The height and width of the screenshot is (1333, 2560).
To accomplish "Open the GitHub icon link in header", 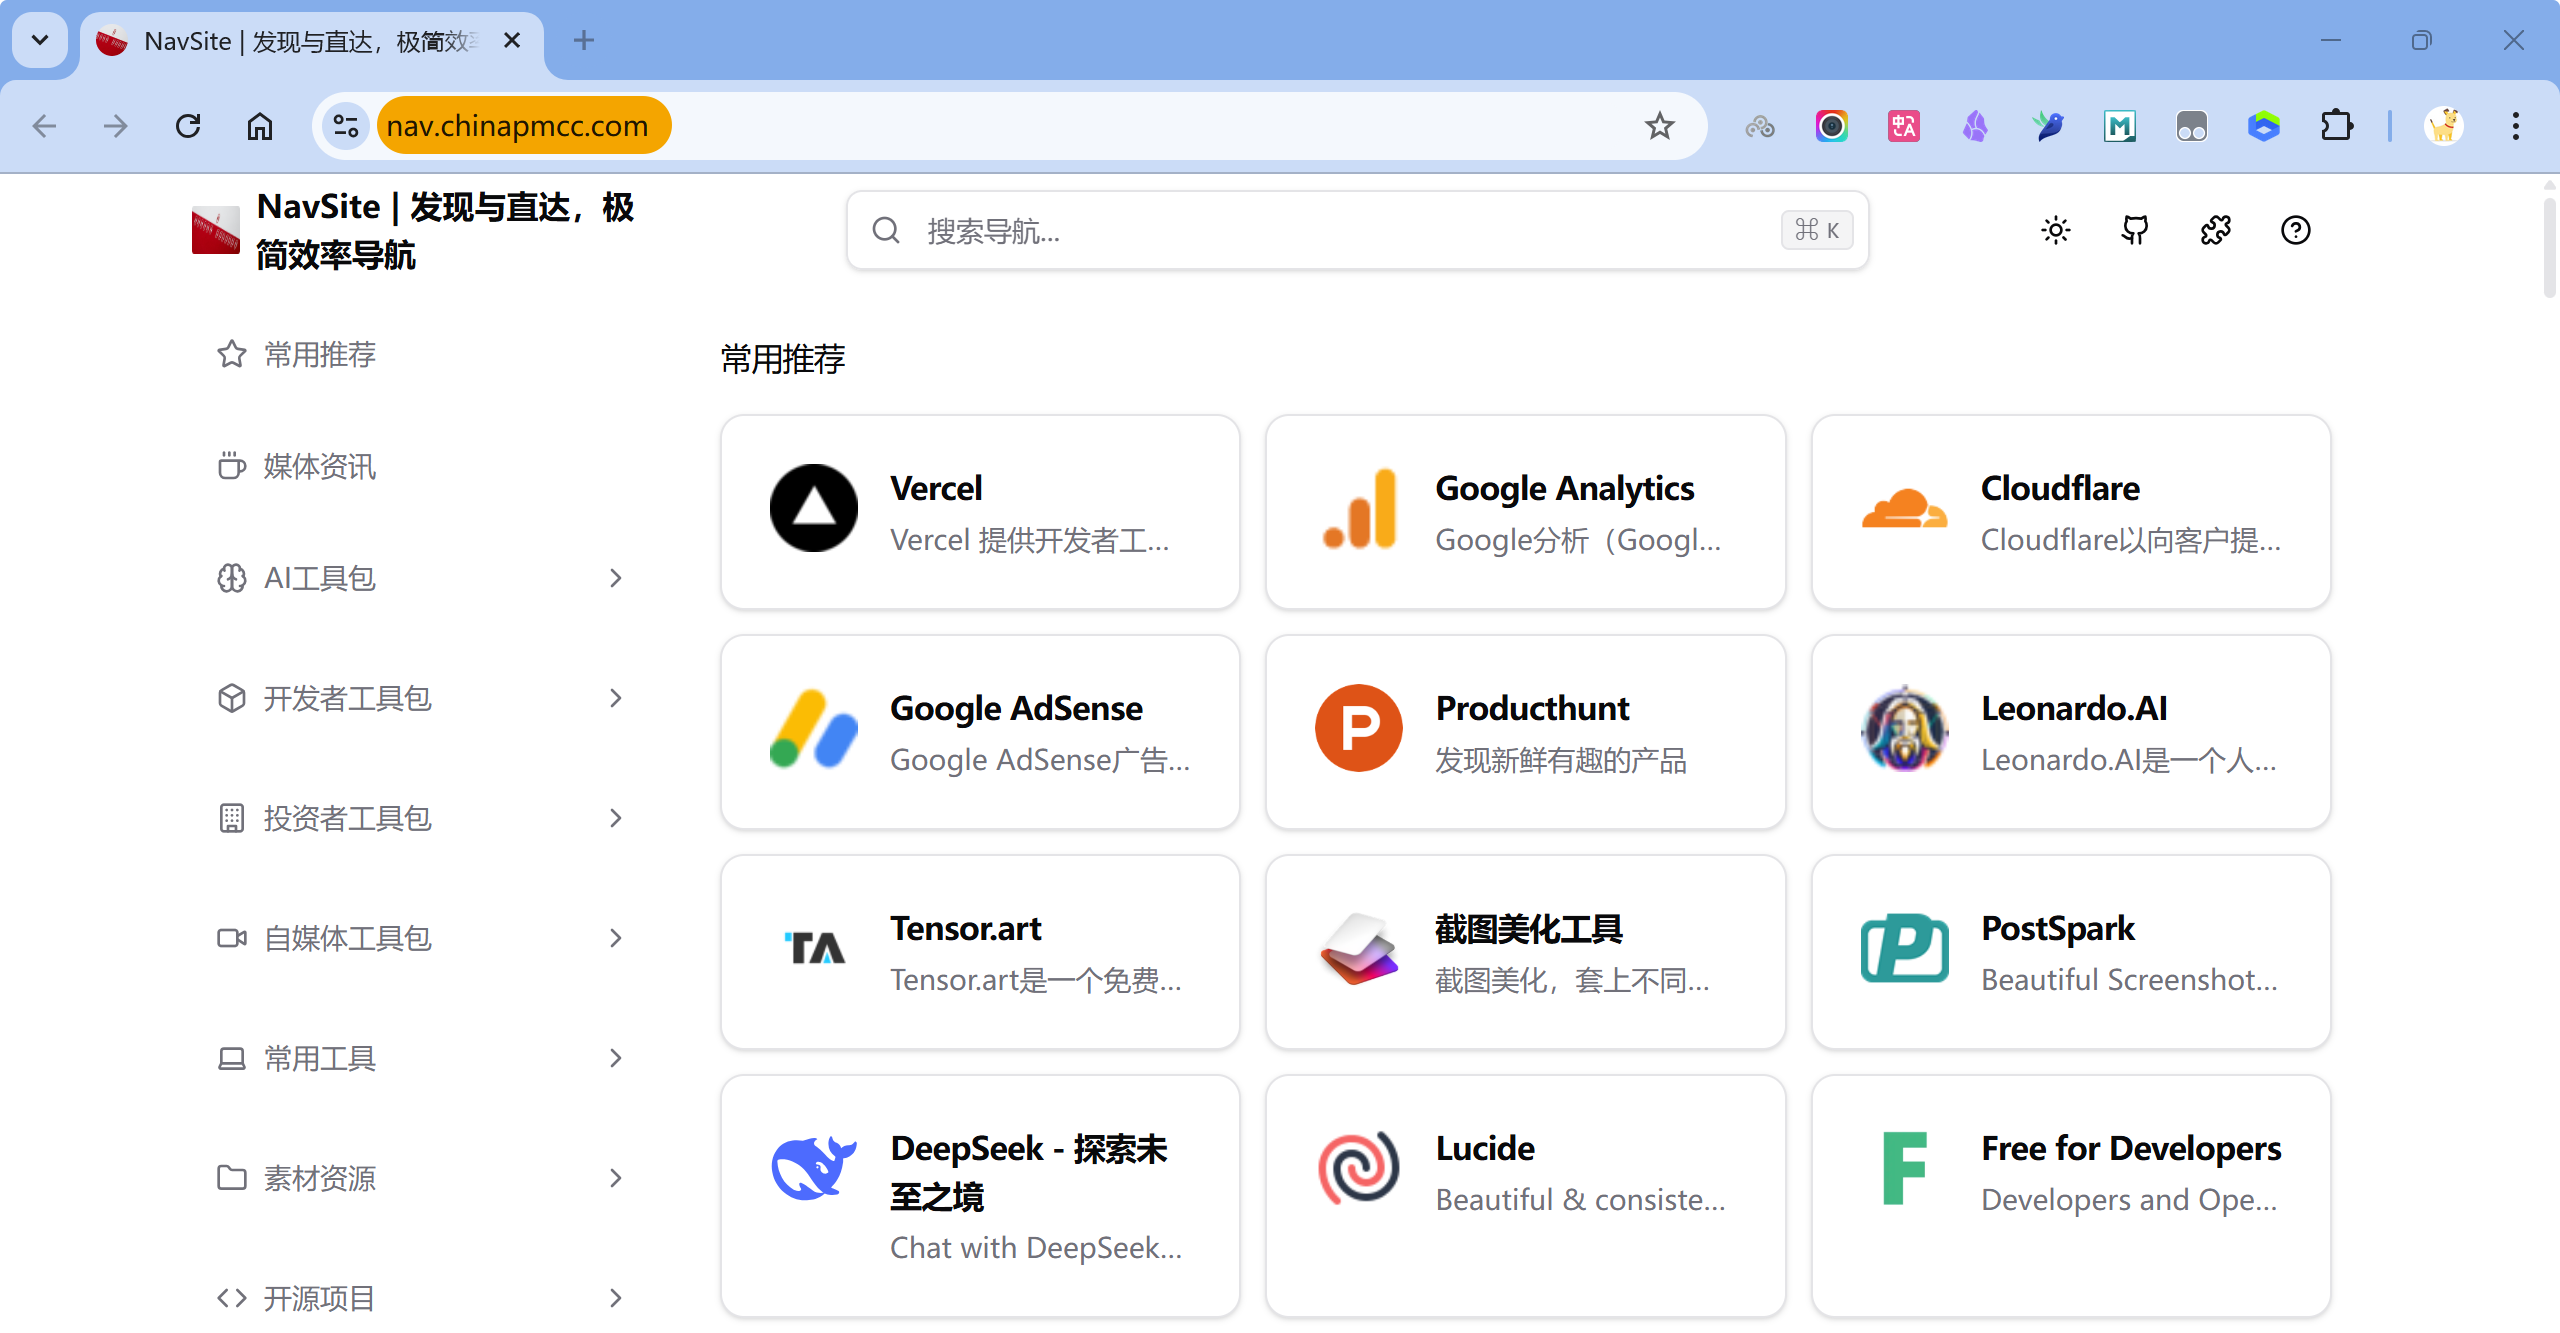I will 2135,231.
